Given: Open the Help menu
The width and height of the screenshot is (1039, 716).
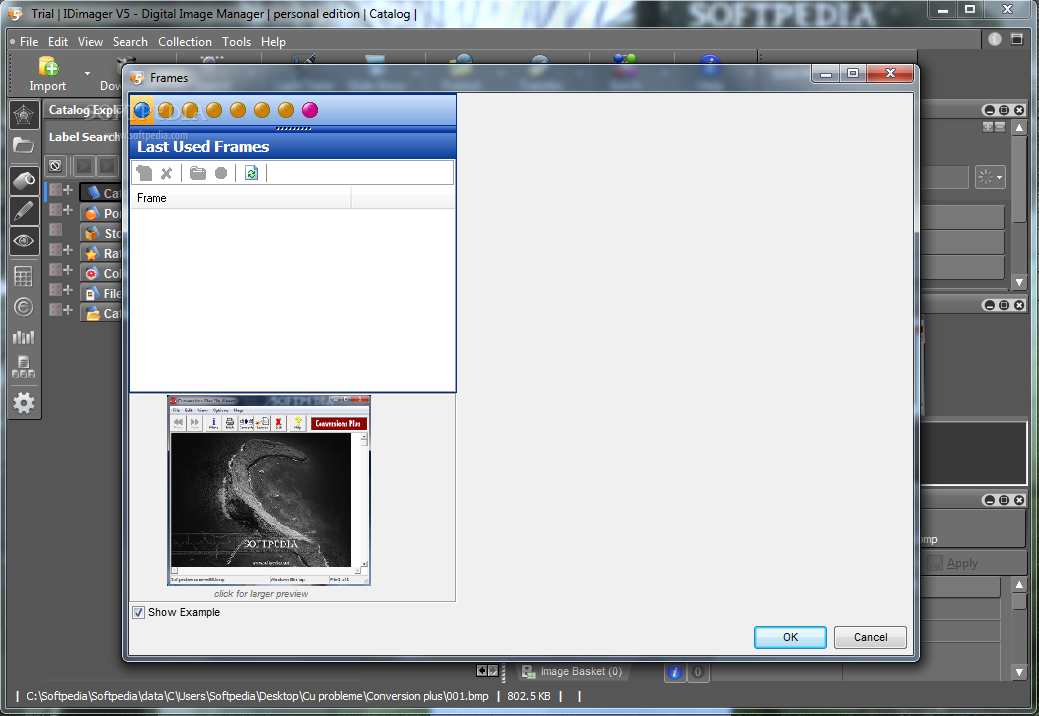Looking at the screenshot, I should click(x=273, y=42).
